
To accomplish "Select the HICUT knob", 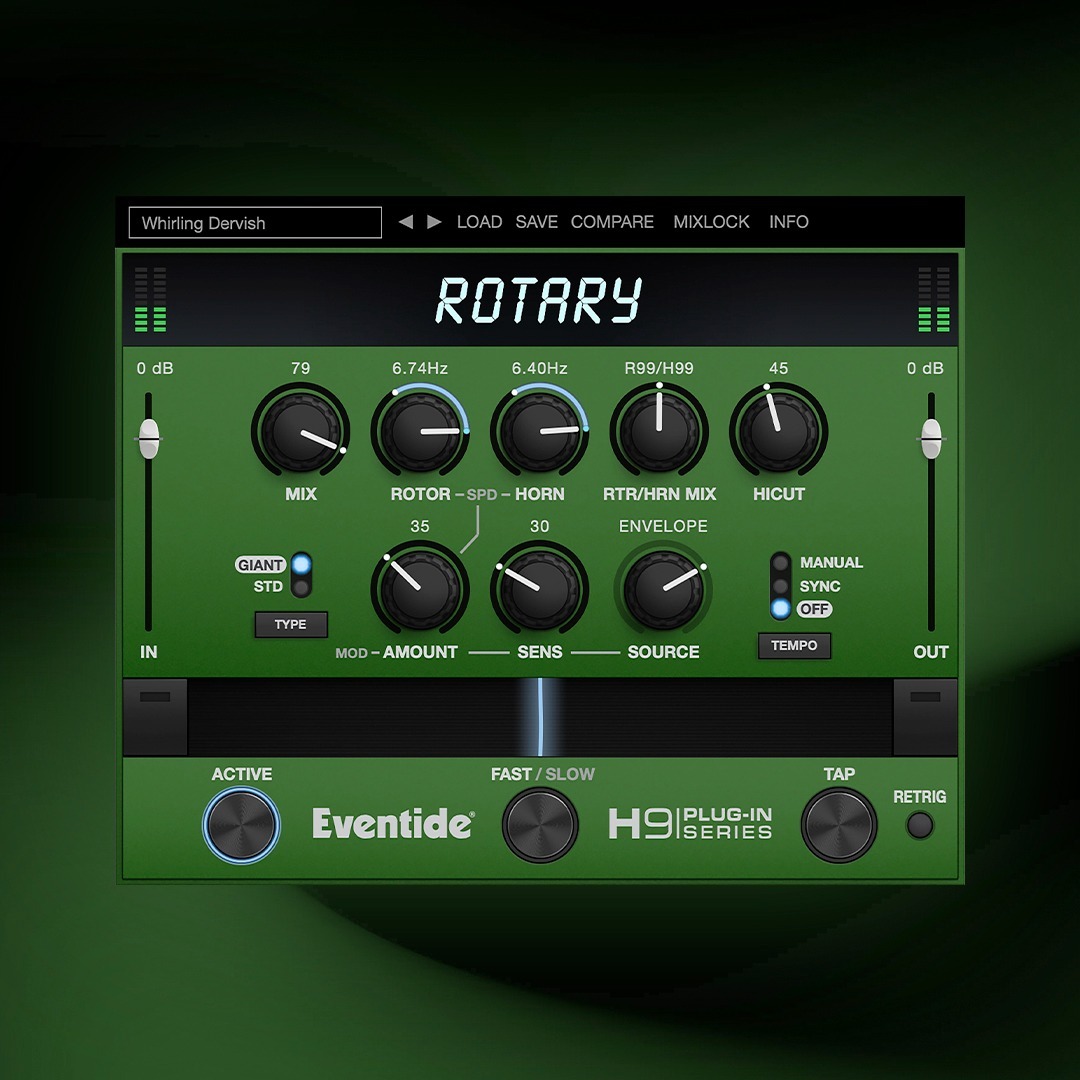I will click(779, 430).
